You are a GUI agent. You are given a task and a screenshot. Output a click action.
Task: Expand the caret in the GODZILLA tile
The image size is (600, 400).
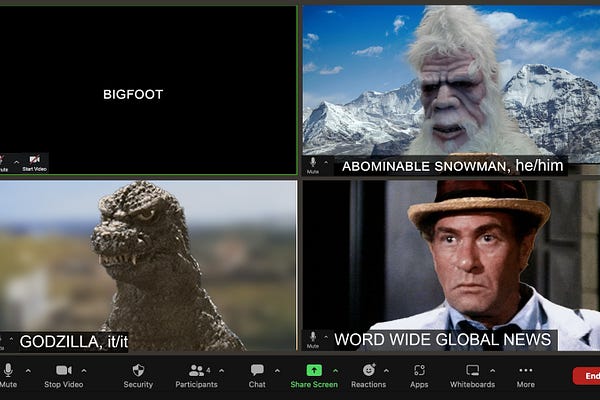[x=11, y=339]
